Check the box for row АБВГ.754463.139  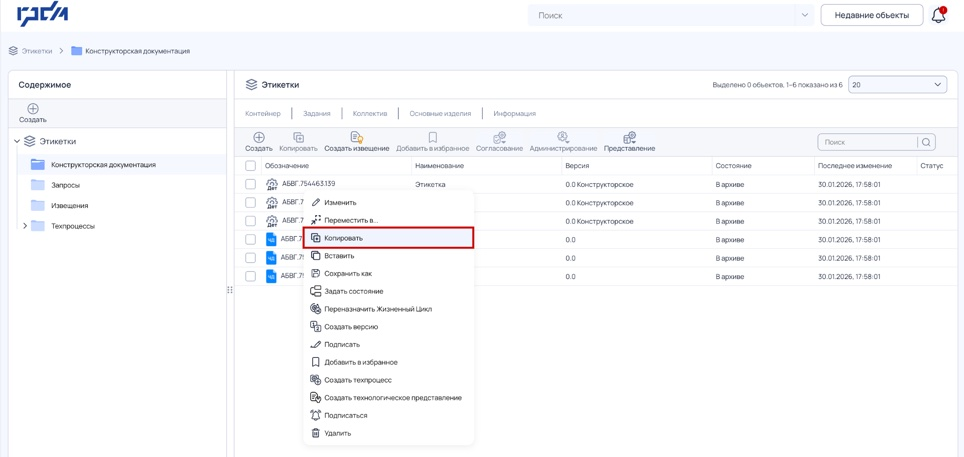[250, 184]
